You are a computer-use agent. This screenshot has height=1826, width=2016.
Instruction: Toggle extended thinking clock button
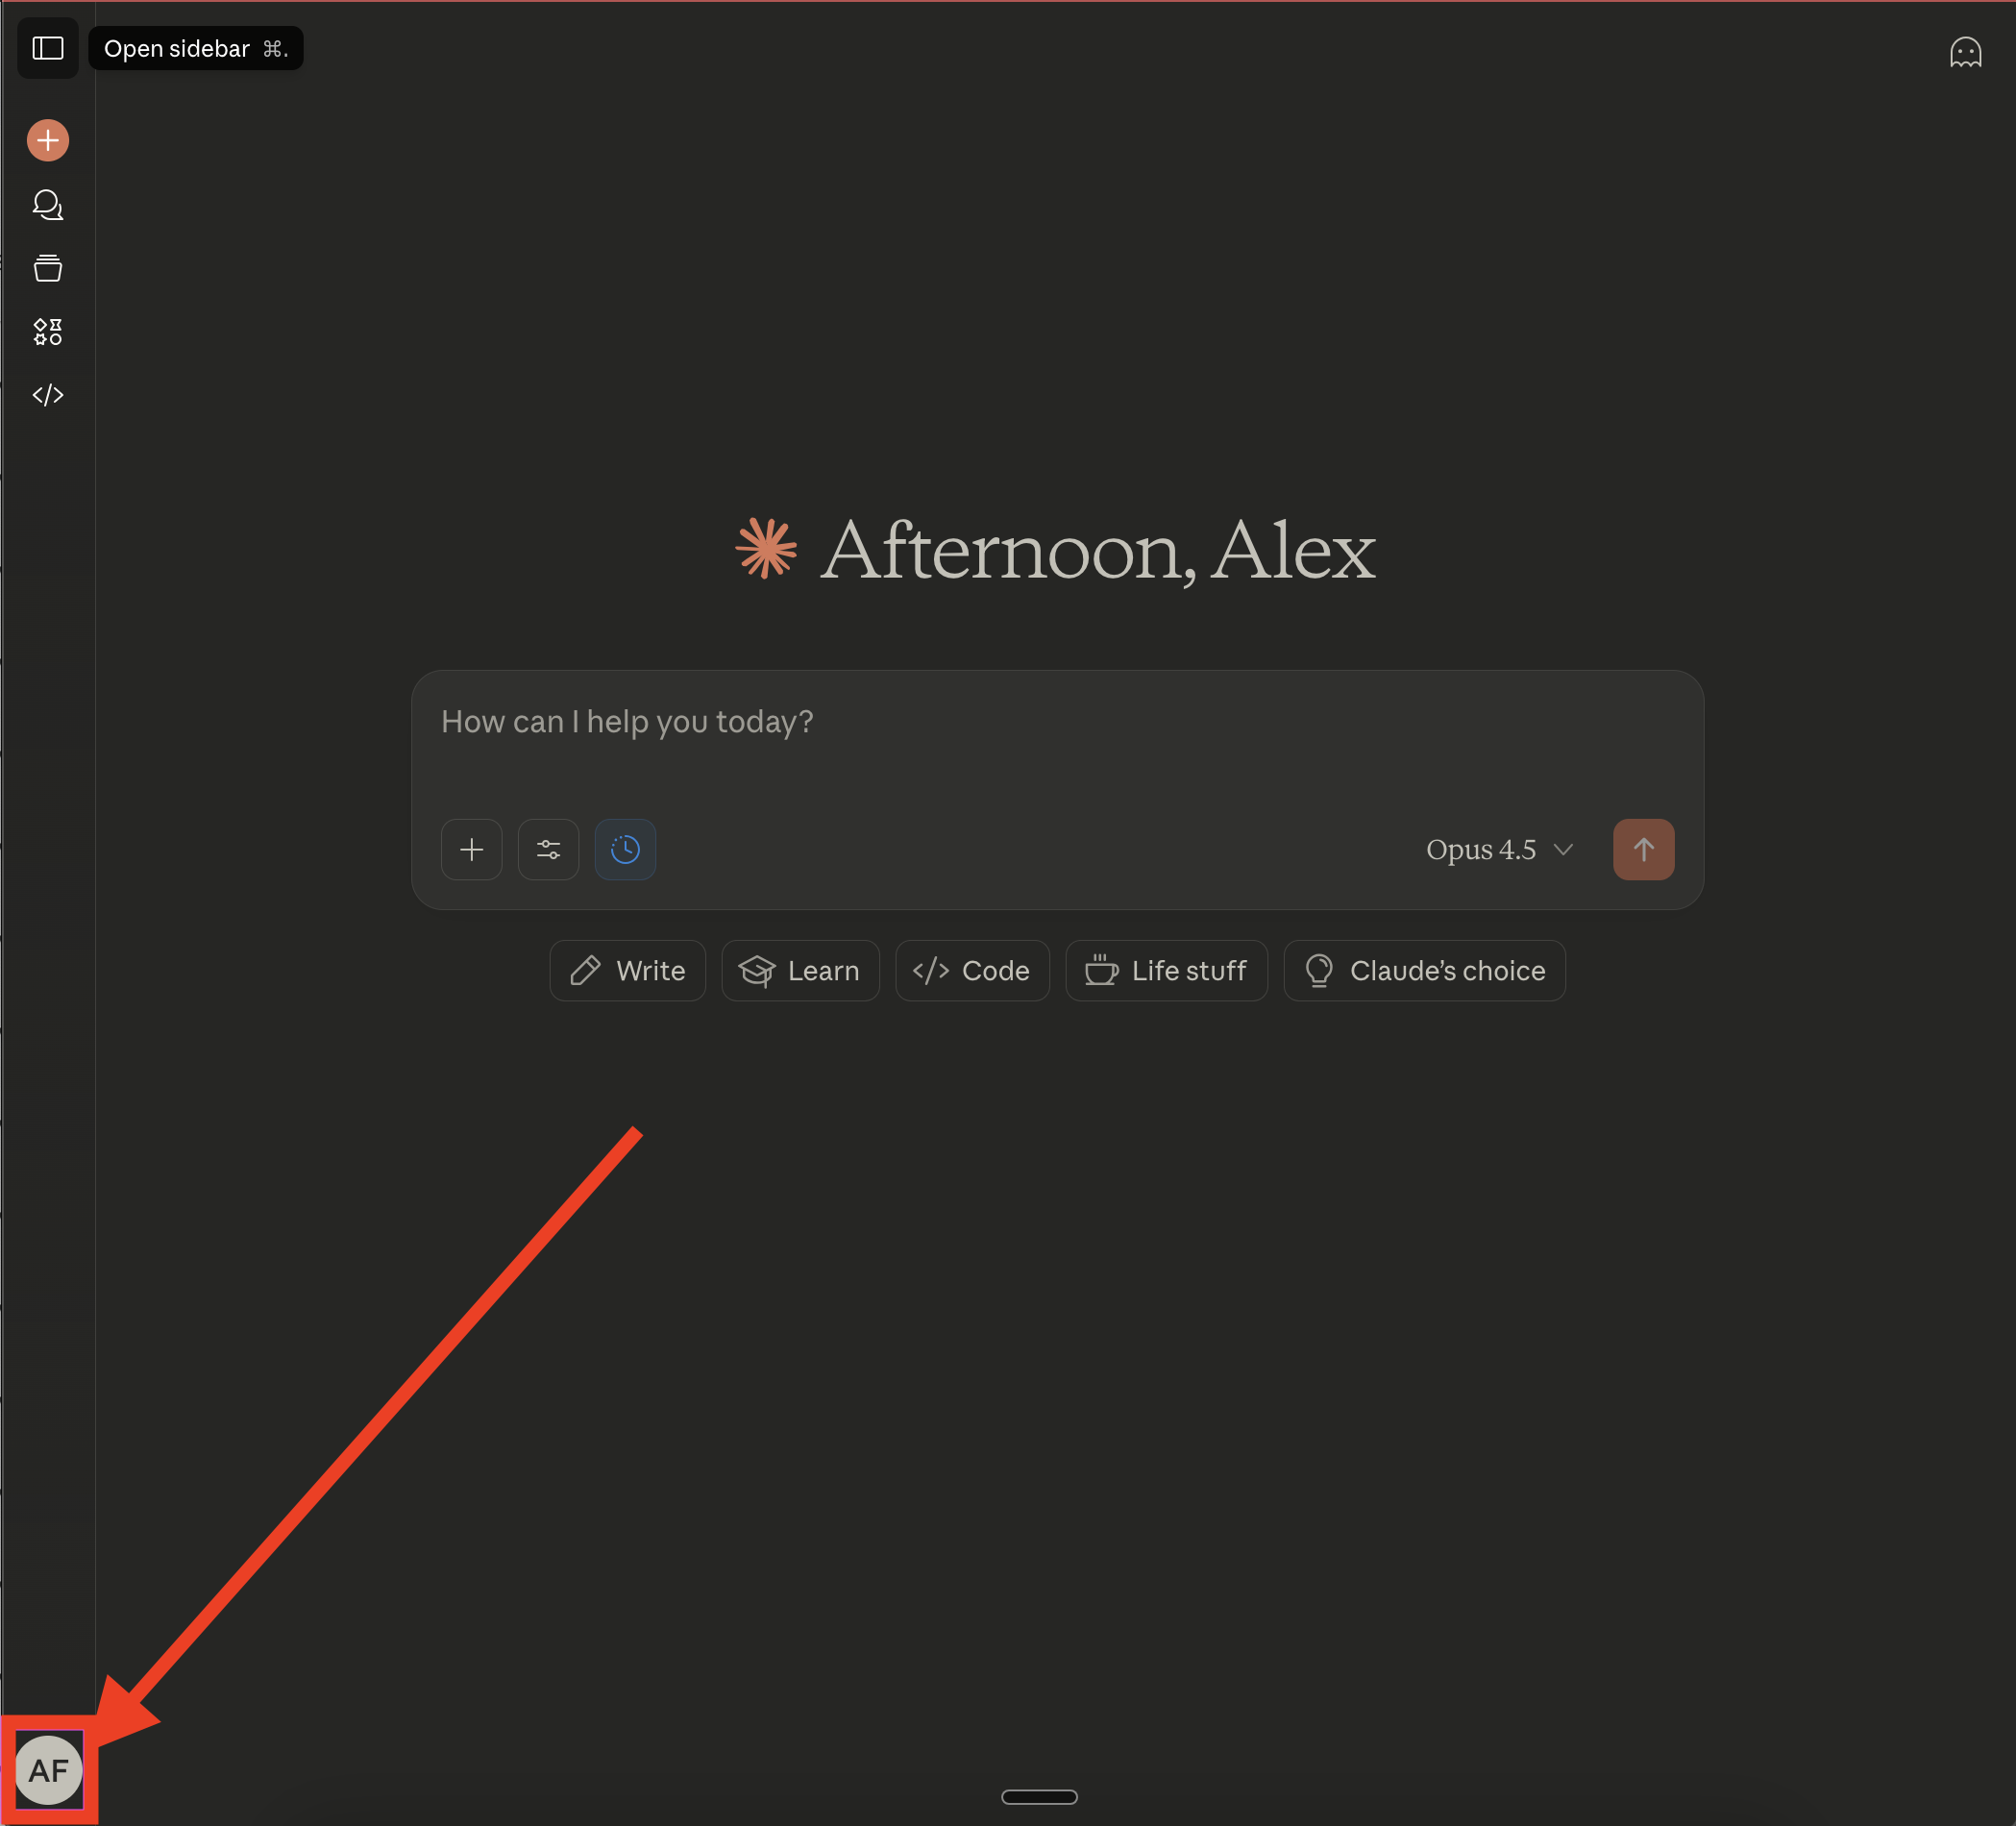(625, 849)
